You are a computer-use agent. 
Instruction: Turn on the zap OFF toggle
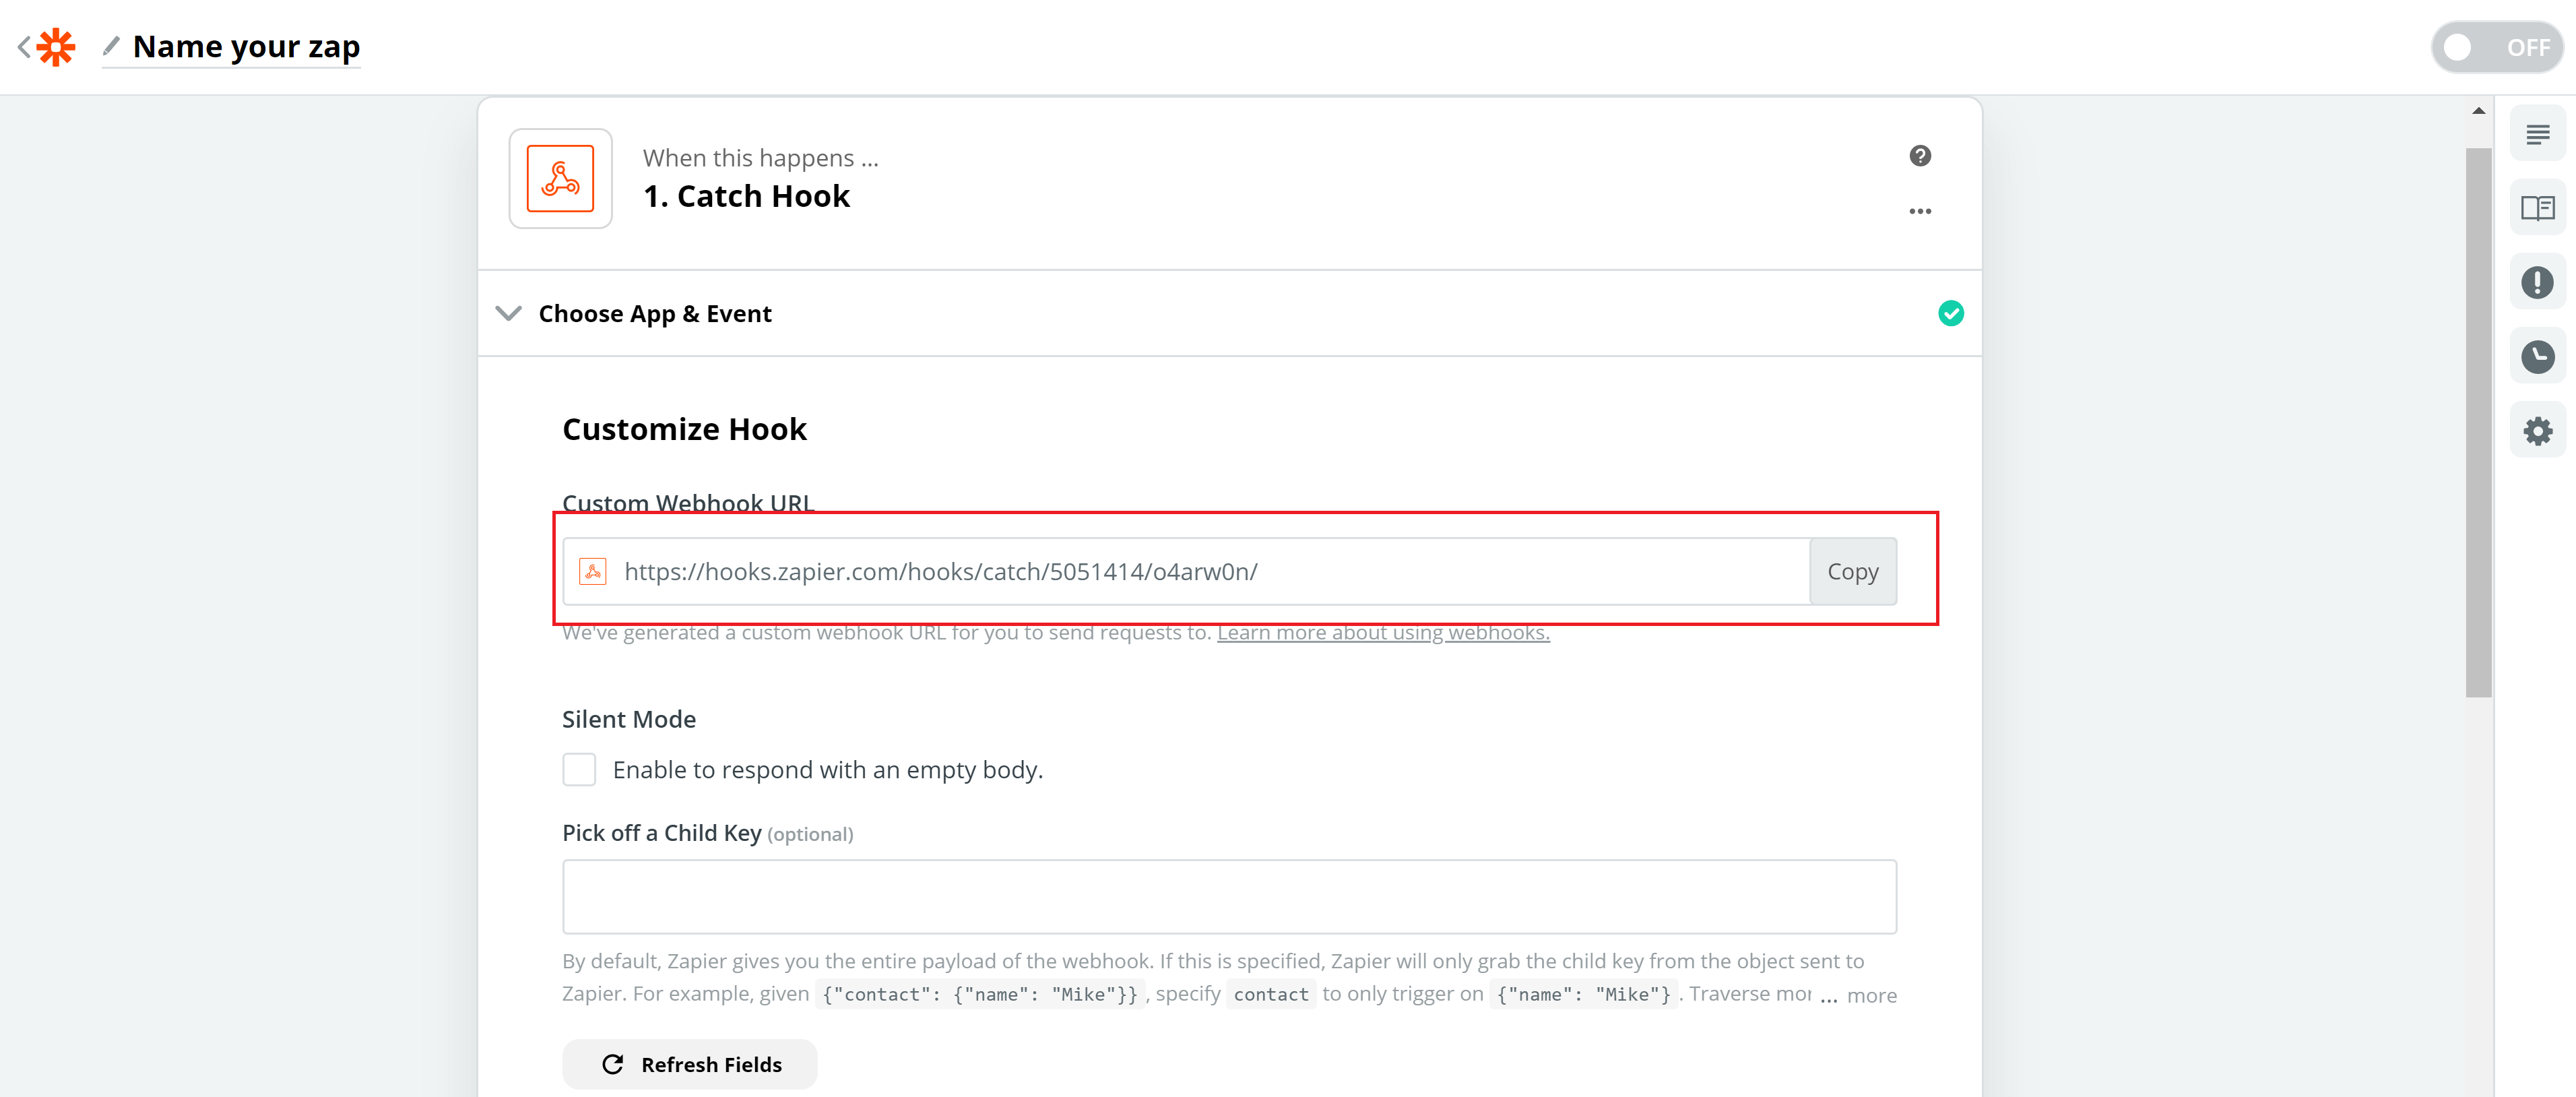pos(2496,47)
